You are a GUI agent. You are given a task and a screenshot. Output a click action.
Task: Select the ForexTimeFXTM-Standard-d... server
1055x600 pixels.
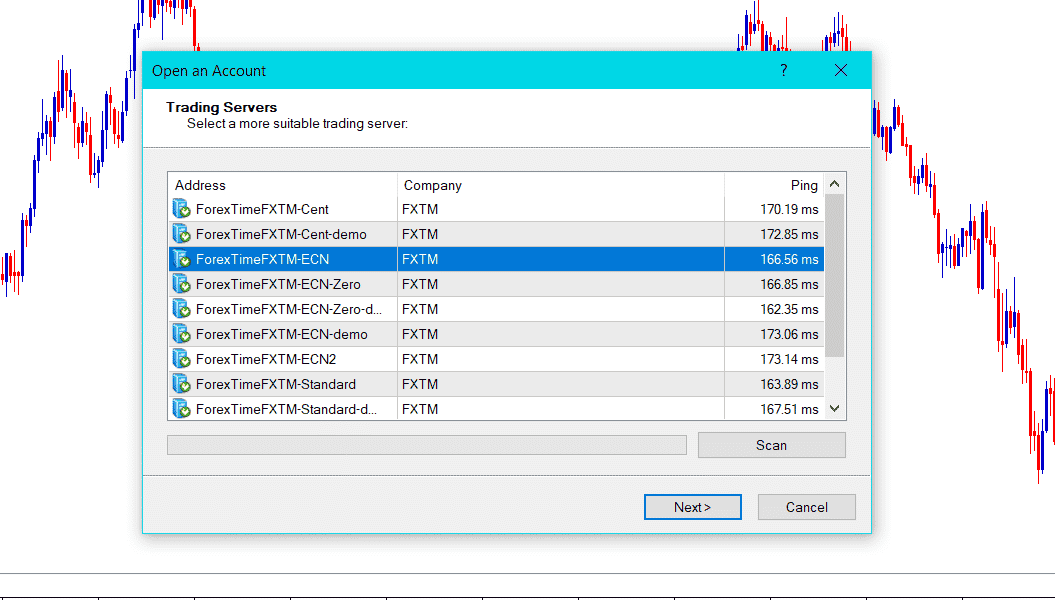pos(496,408)
